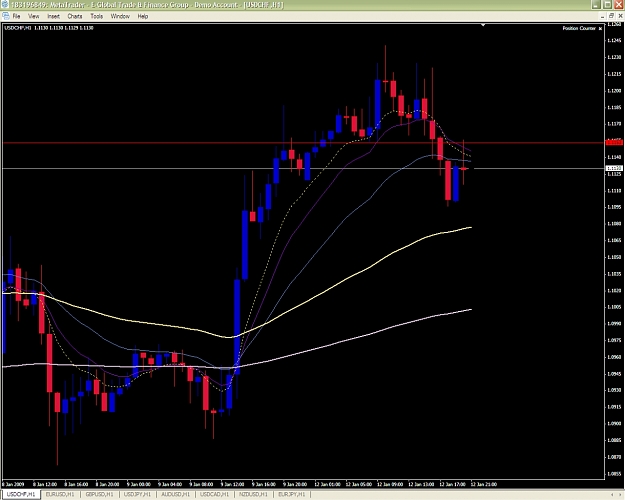Open the Charts menu
The width and height of the screenshot is (625, 500).
75,16
